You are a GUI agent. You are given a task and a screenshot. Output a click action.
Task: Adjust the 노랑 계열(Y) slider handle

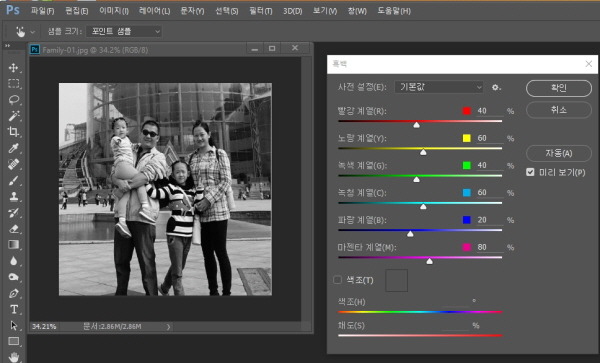(423, 152)
